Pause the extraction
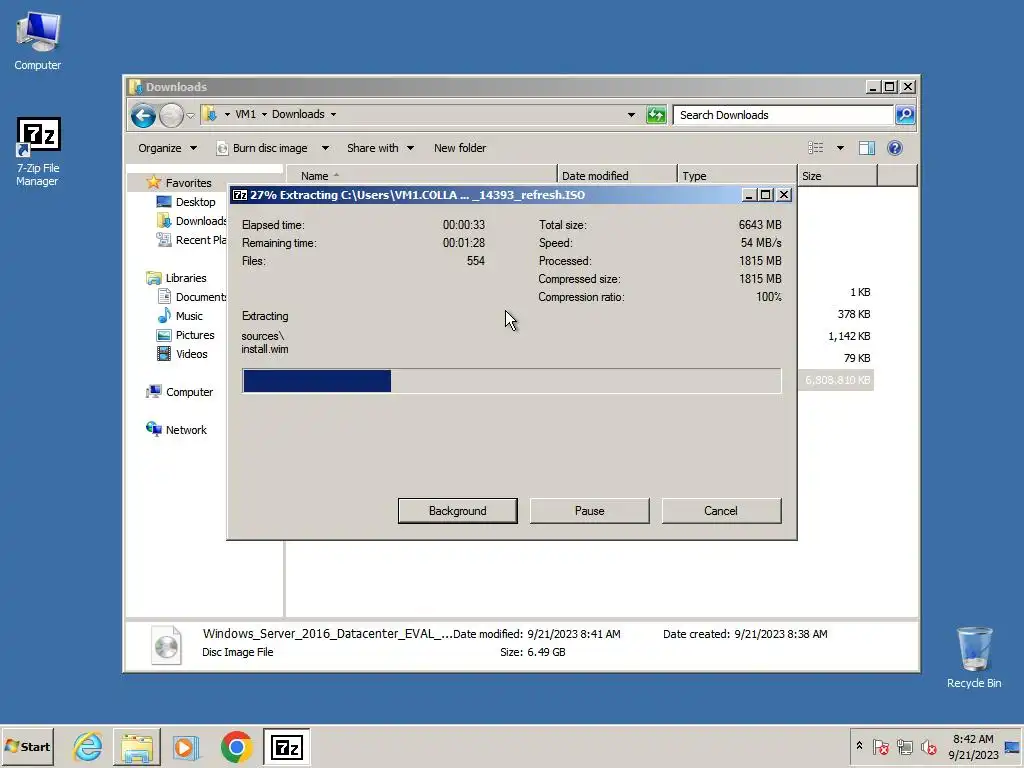Viewport: 1024px width, 768px height. click(589, 511)
